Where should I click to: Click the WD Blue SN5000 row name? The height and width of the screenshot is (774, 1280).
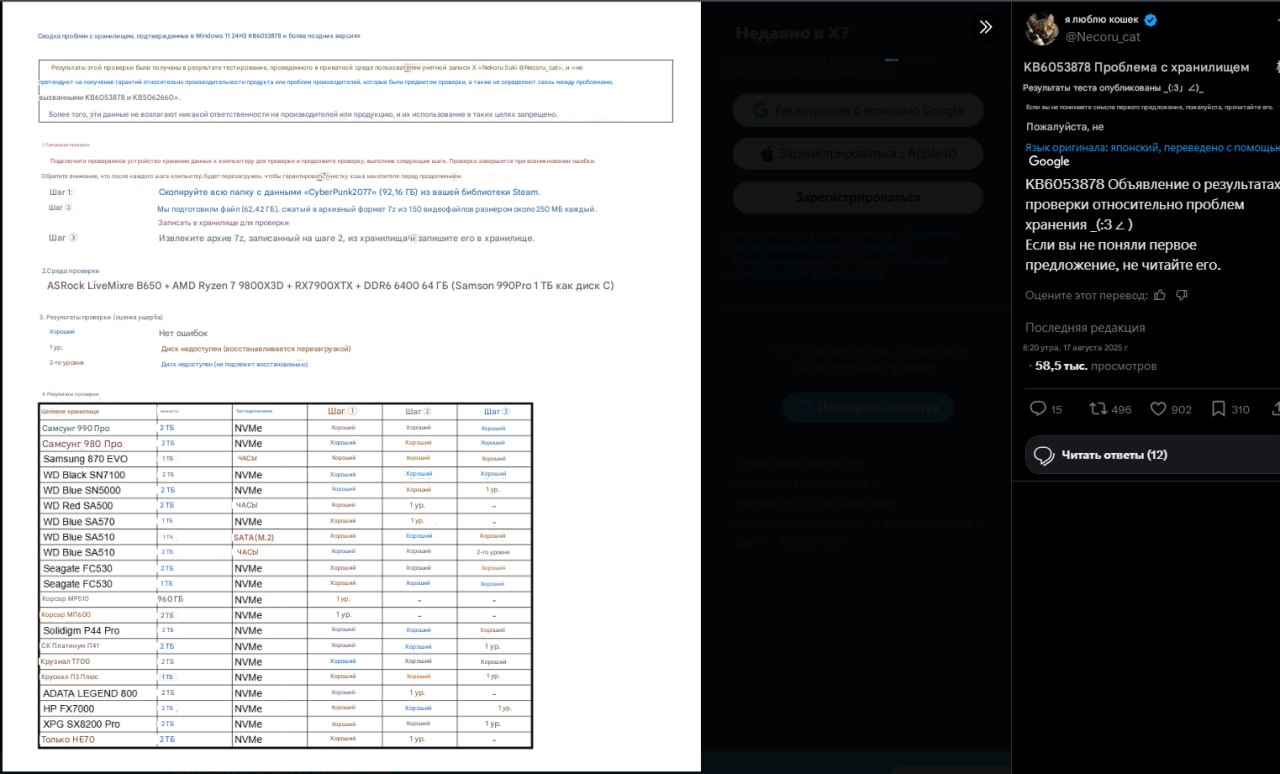point(82,490)
